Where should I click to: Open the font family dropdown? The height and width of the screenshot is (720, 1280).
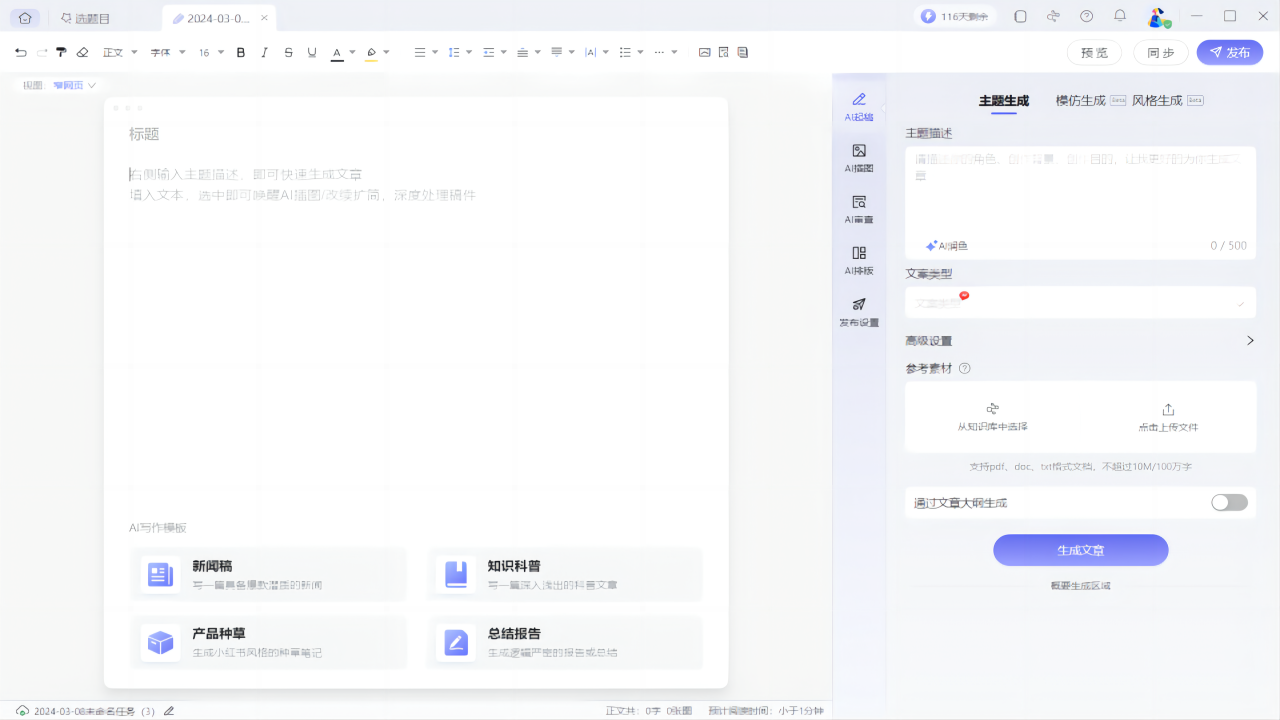(167, 52)
